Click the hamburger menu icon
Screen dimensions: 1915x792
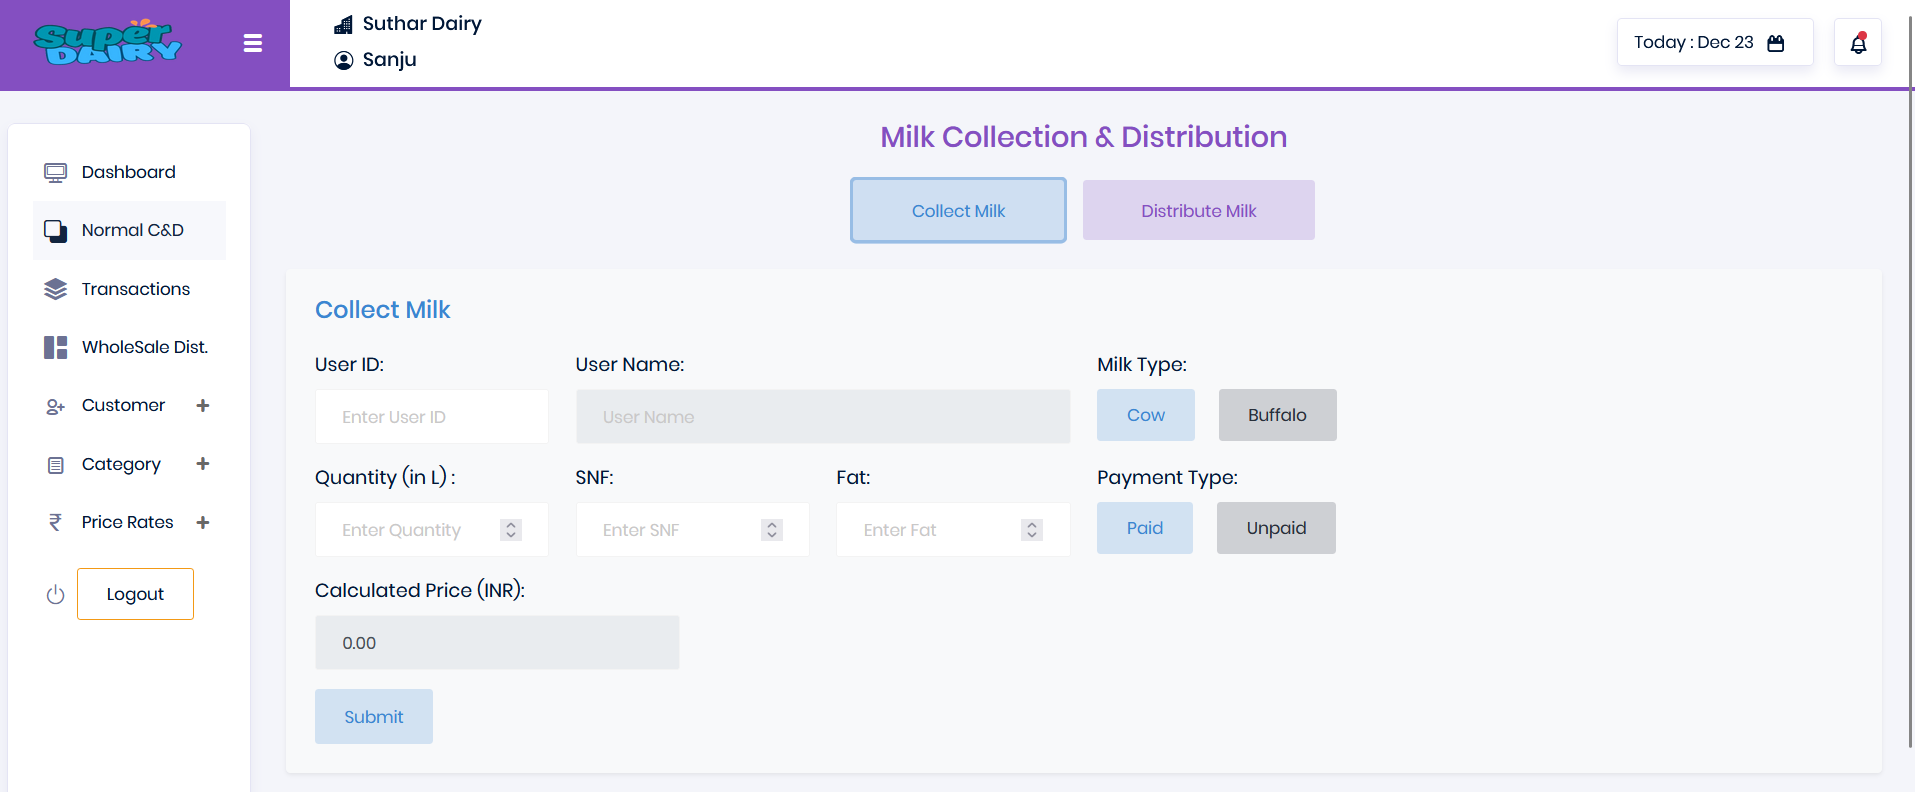(253, 43)
